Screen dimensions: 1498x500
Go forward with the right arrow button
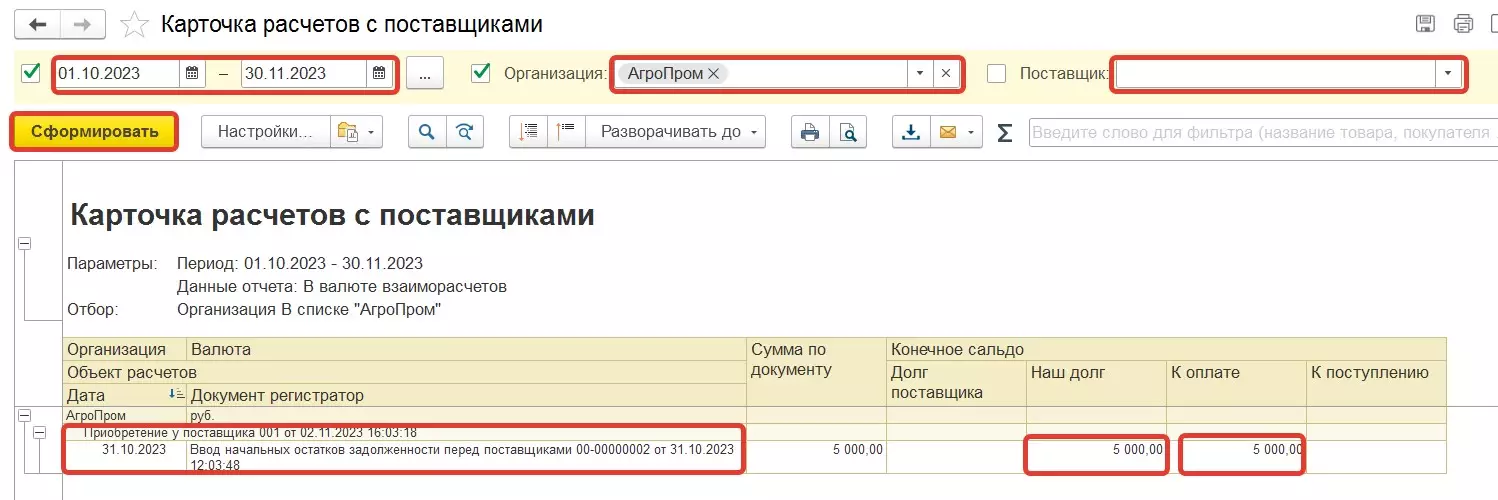point(84,24)
